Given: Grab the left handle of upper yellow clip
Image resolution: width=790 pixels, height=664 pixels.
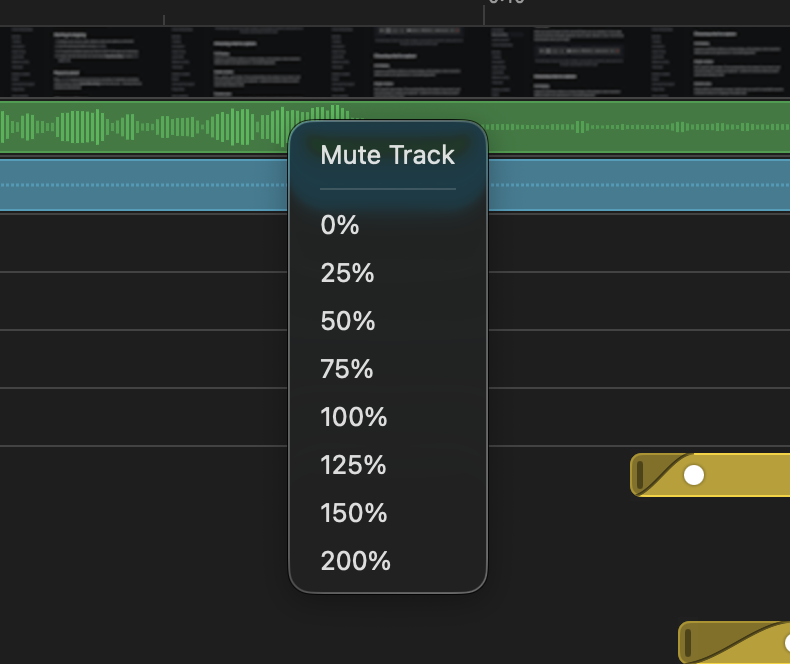Looking at the screenshot, I should [640, 475].
